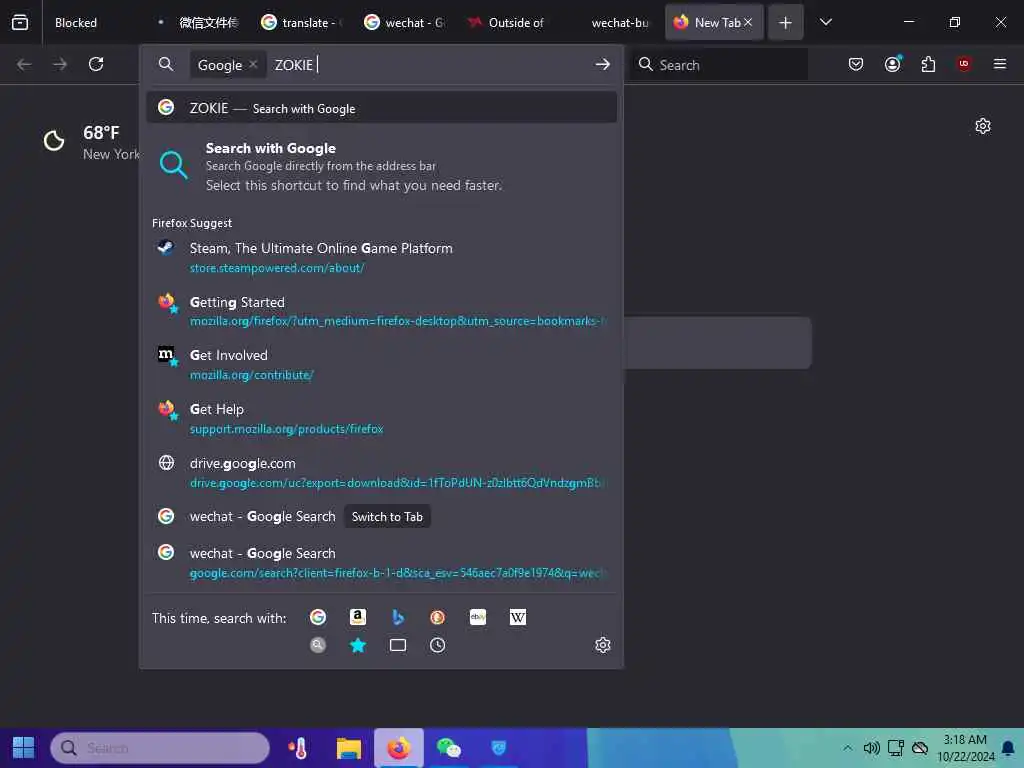
Task: Remove the Google search chip
Action: (x=253, y=64)
